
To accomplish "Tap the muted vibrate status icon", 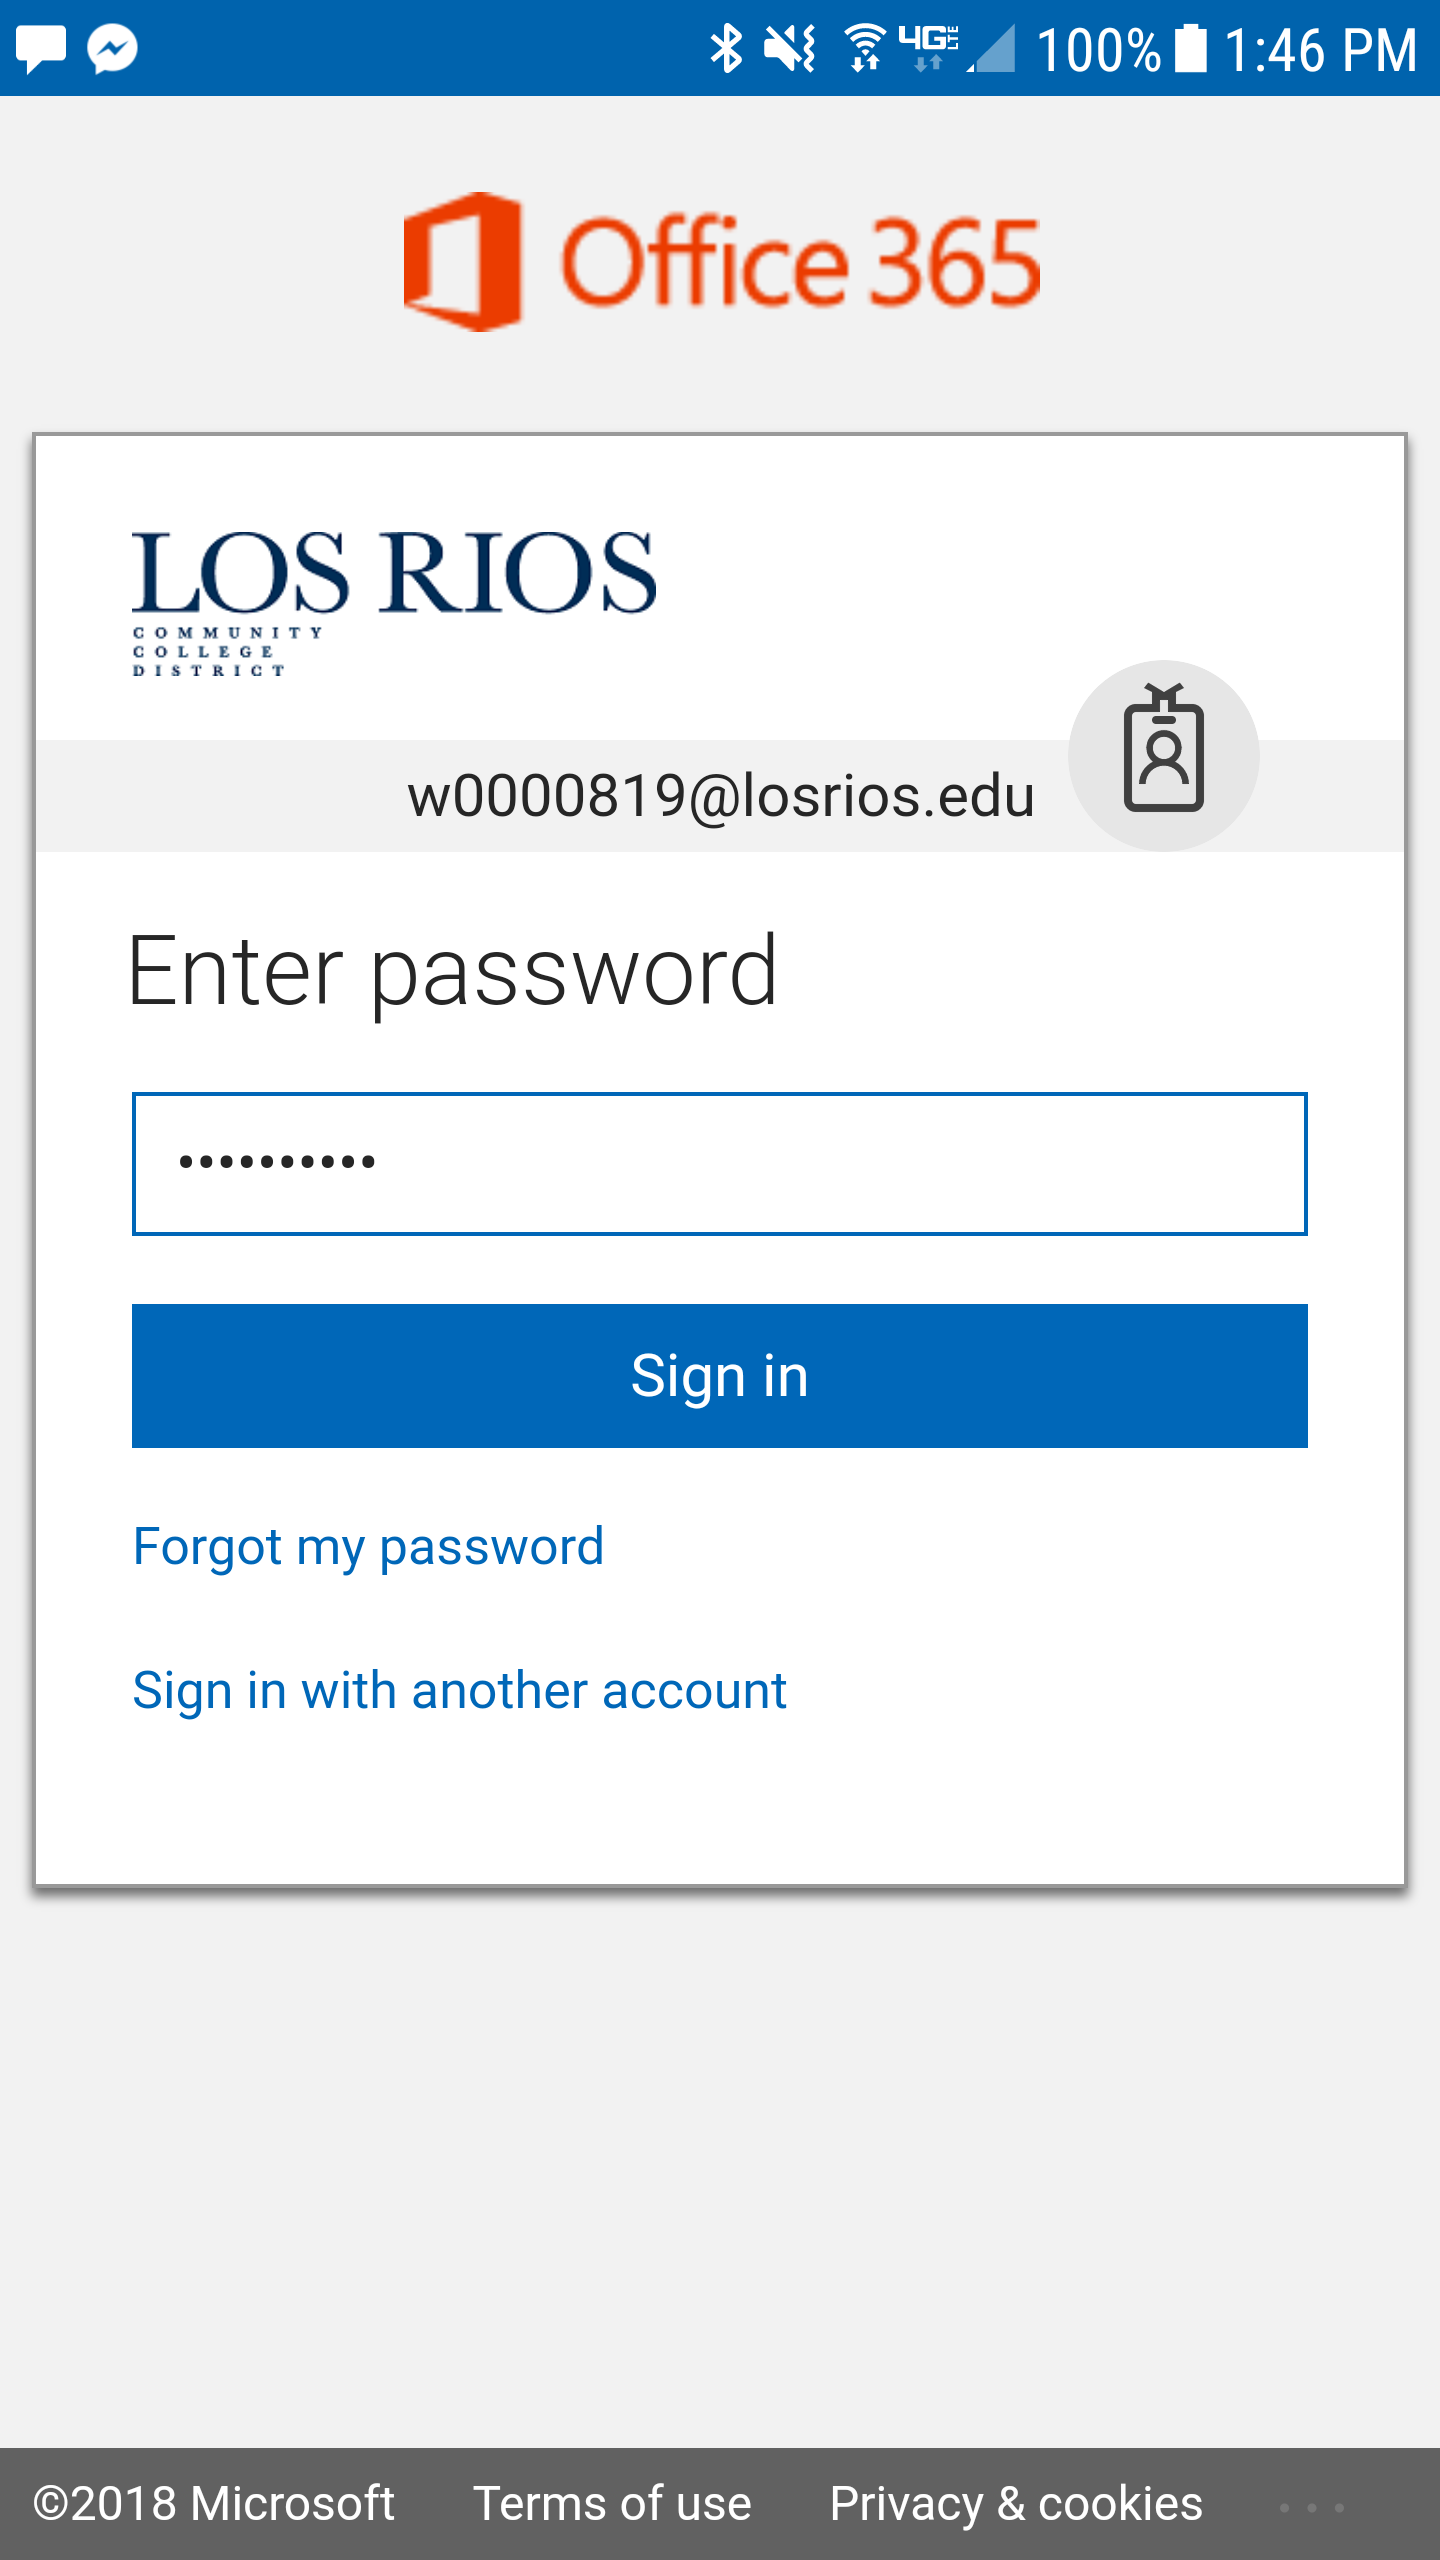I will [790, 48].
